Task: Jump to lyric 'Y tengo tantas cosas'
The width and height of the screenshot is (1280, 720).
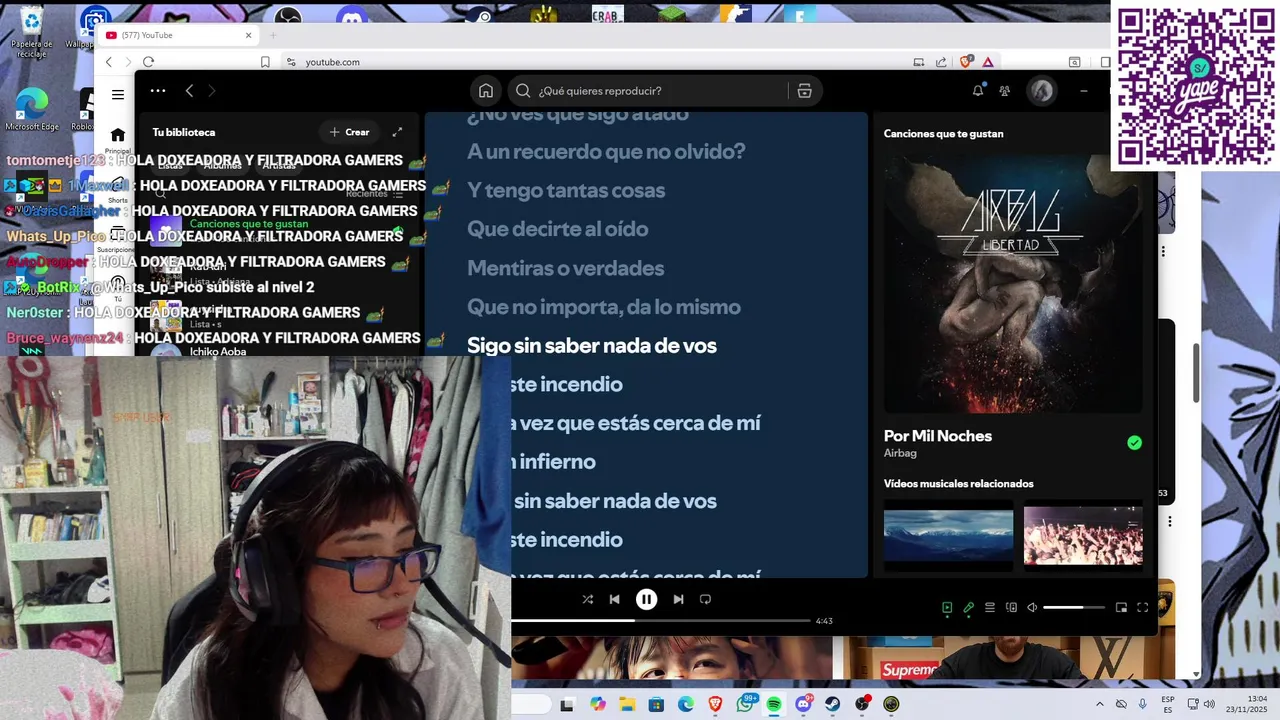Action: [566, 190]
